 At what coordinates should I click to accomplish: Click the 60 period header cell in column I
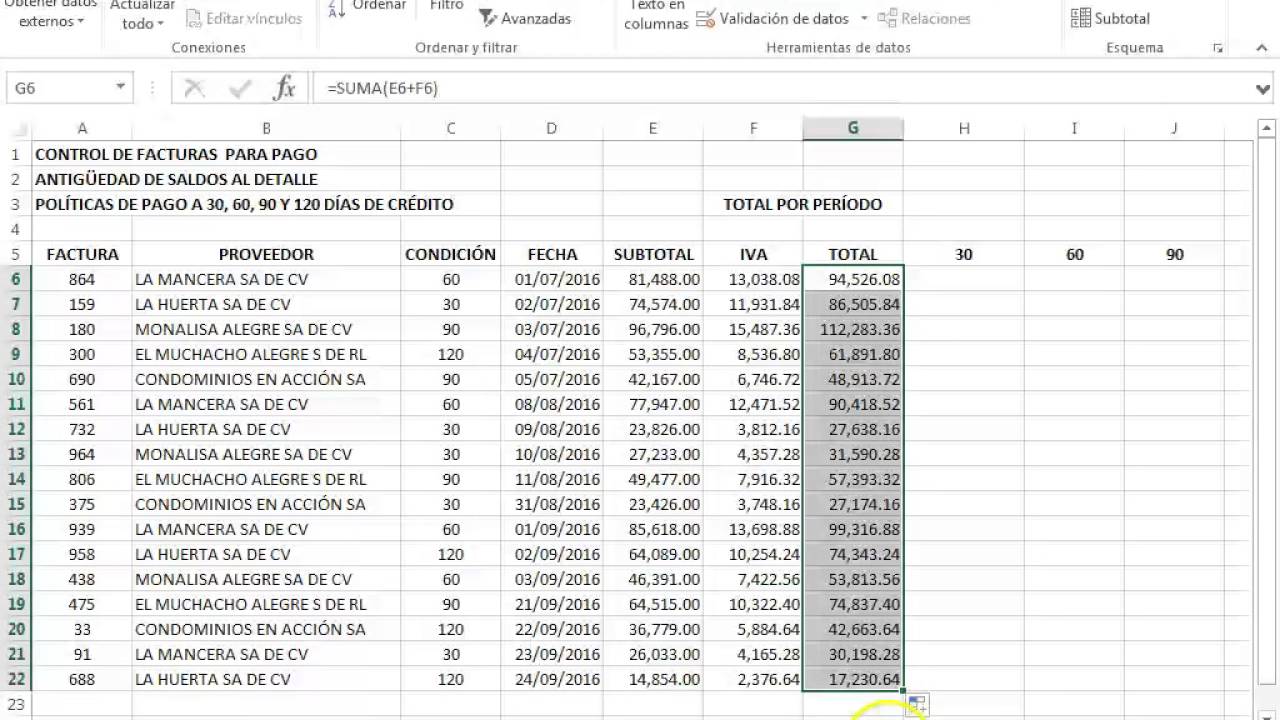[1075, 254]
